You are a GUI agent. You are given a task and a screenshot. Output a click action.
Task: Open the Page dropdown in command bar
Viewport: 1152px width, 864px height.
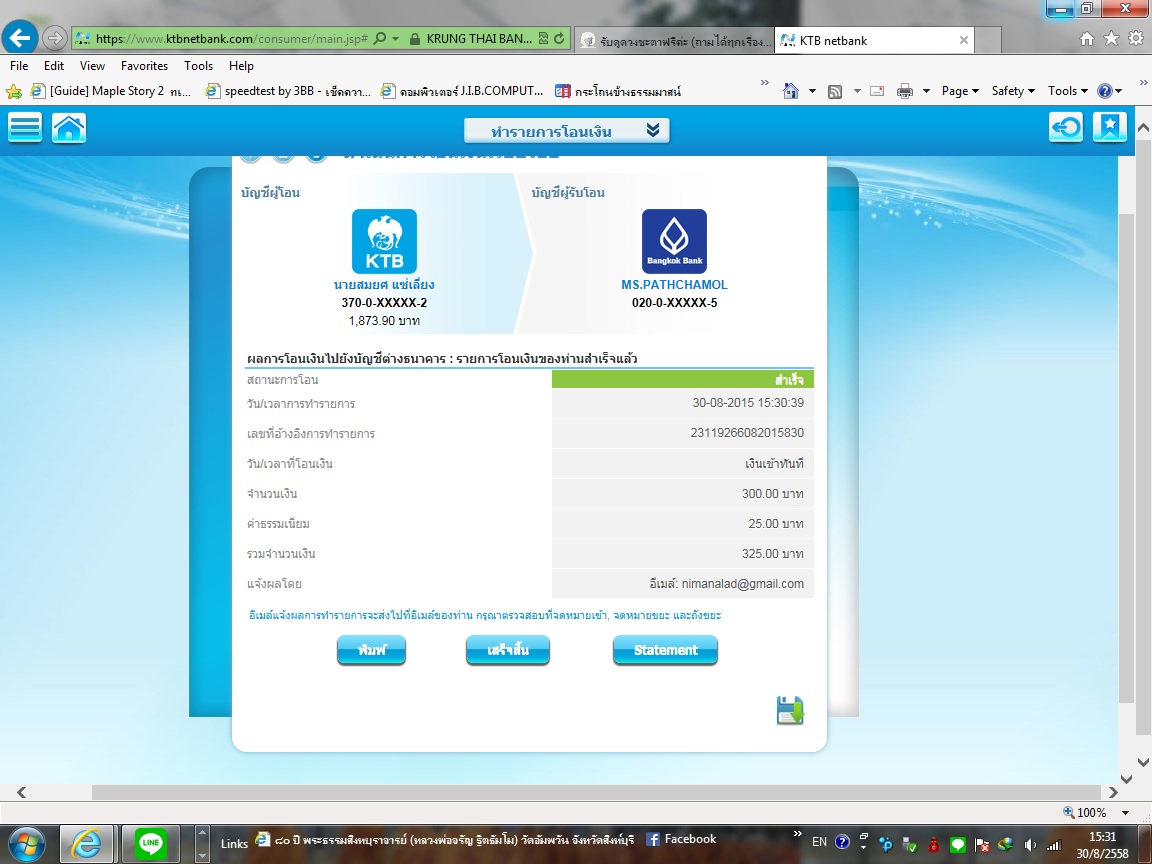tap(959, 91)
